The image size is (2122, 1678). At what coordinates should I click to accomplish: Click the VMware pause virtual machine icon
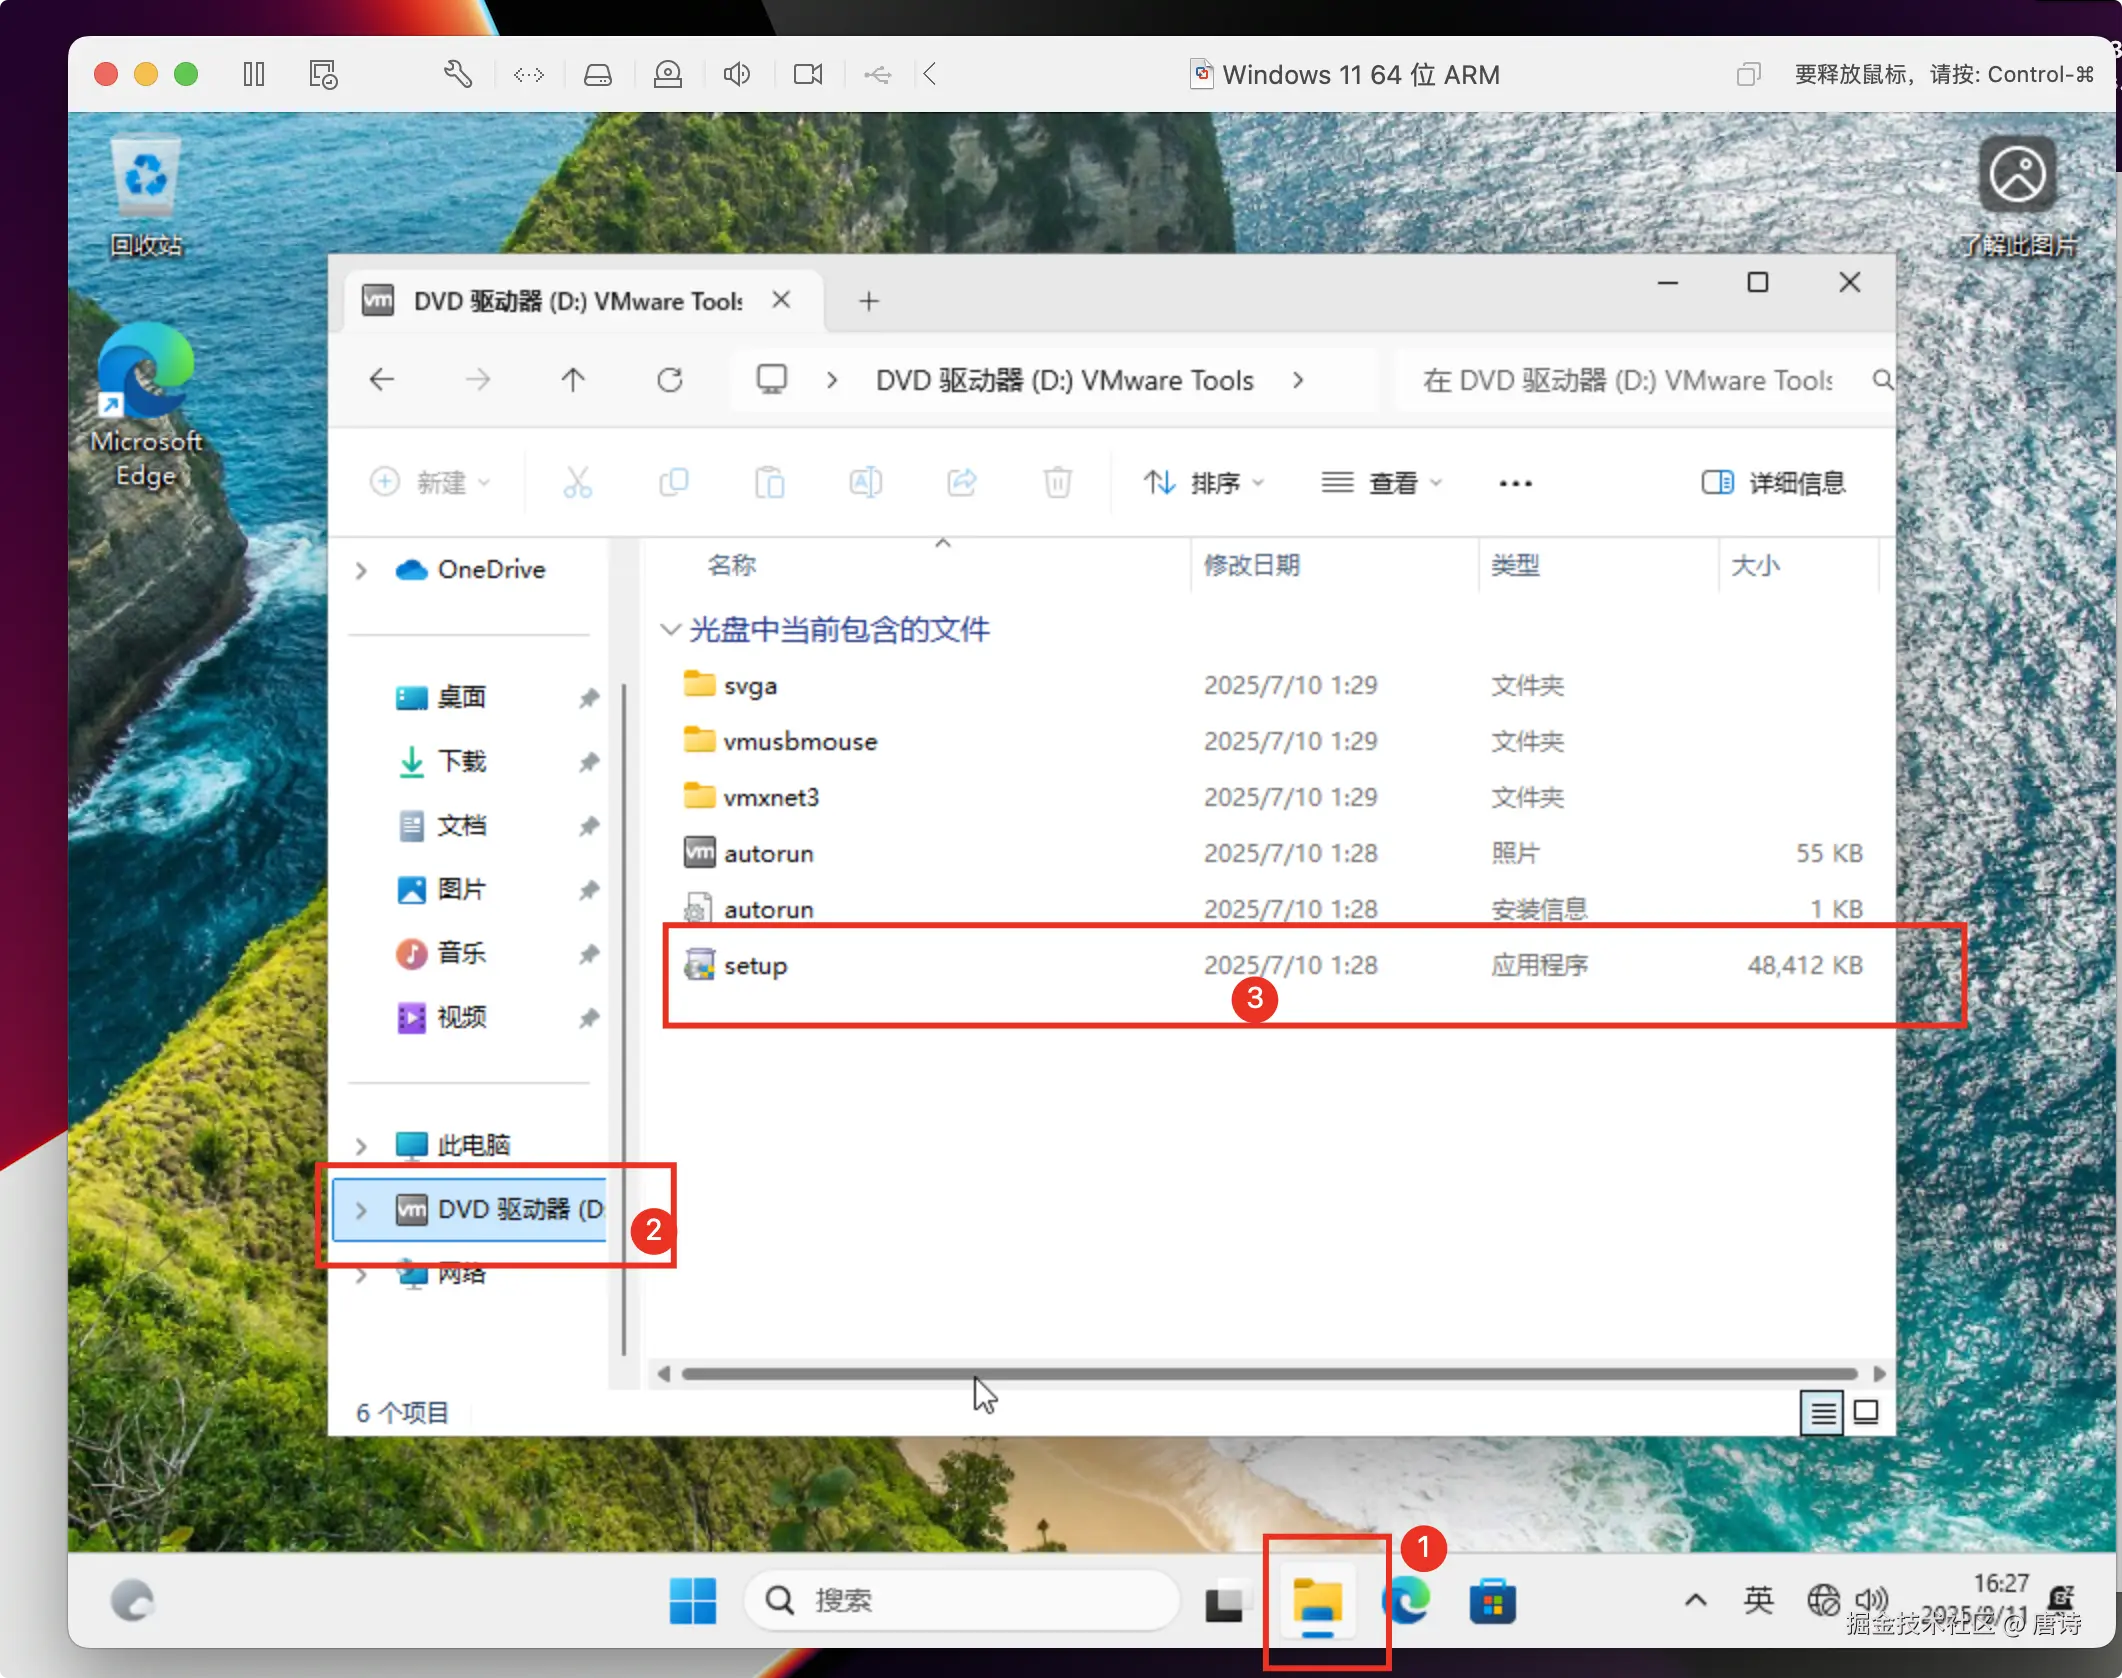(x=254, y=74)
